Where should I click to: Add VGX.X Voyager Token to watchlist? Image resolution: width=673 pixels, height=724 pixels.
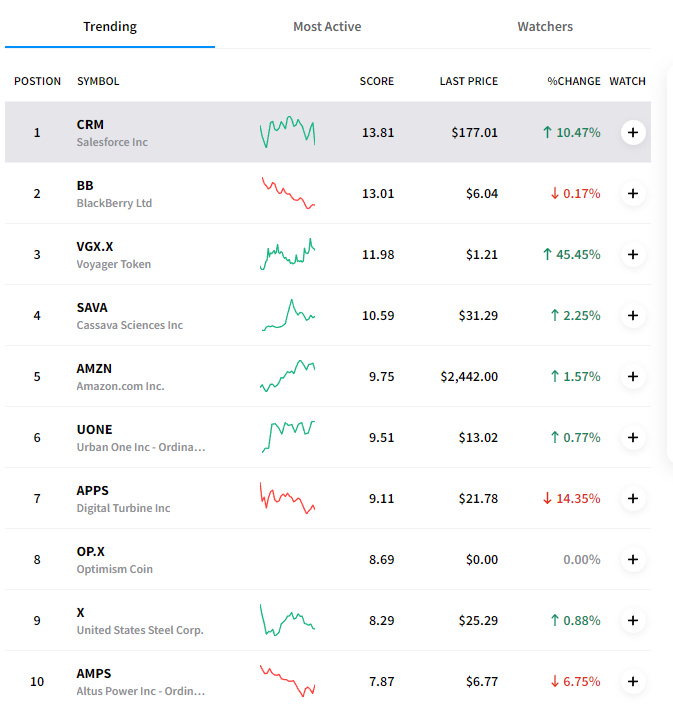tap(633, 254)
